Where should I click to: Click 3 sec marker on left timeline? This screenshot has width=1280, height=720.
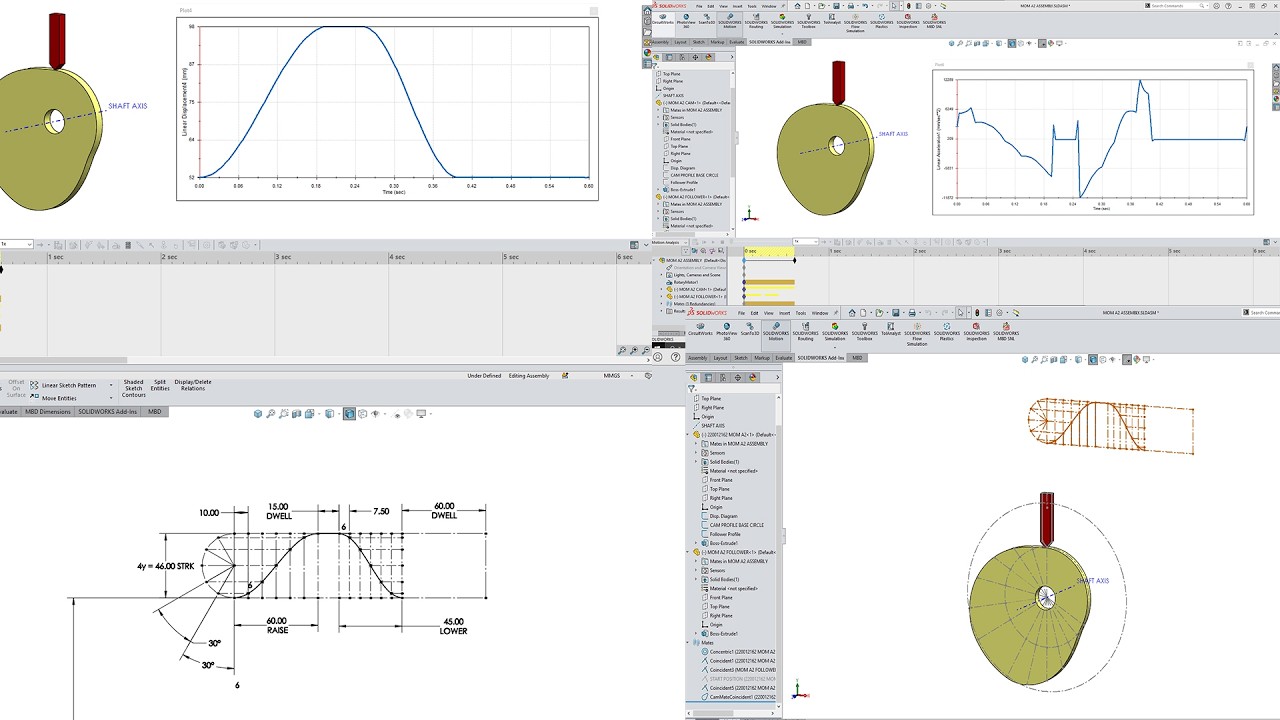pyautogui.click(x=284, y=257)
